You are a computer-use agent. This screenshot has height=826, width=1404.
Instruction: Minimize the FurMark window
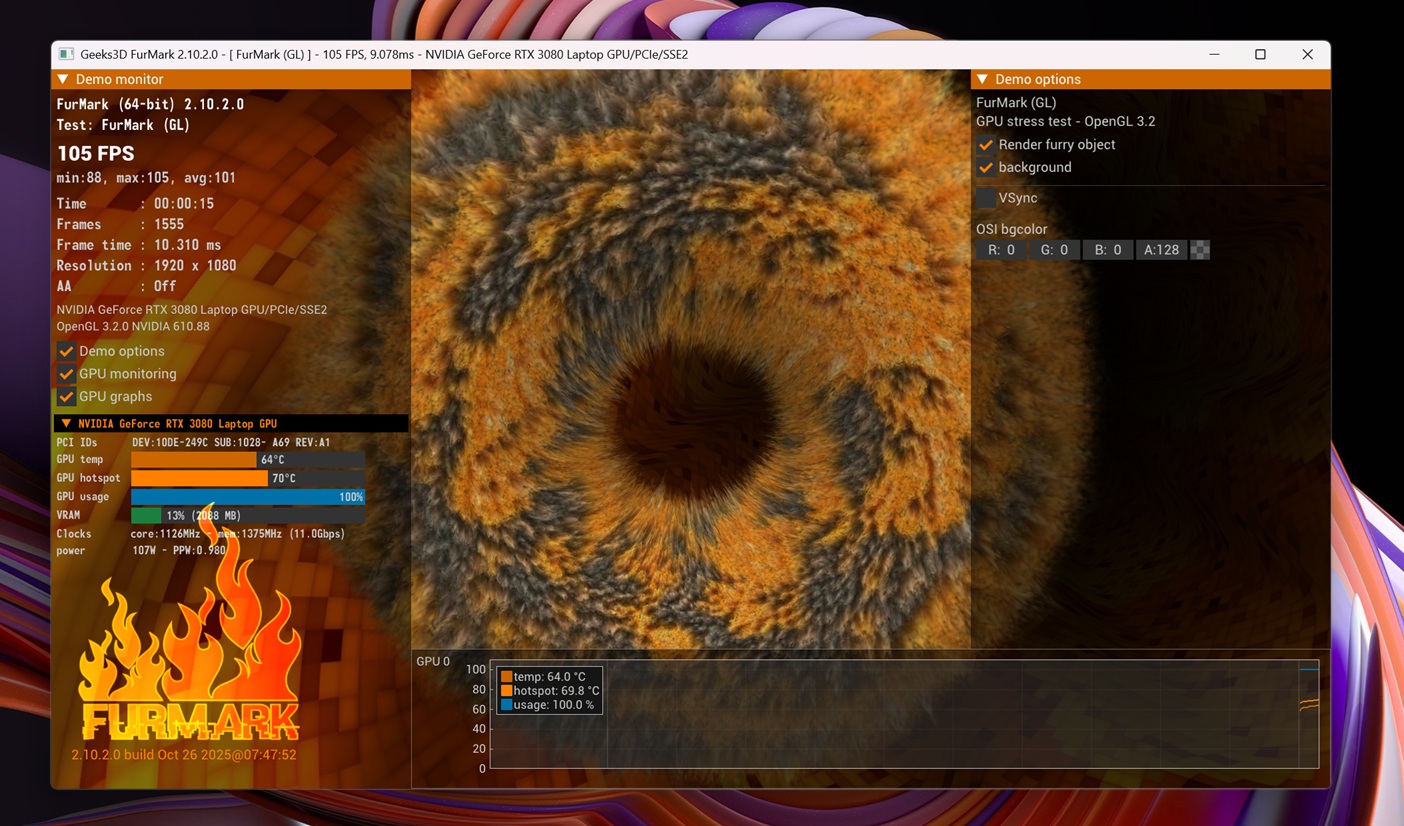pyautogui.click(x=1214, y=54)
